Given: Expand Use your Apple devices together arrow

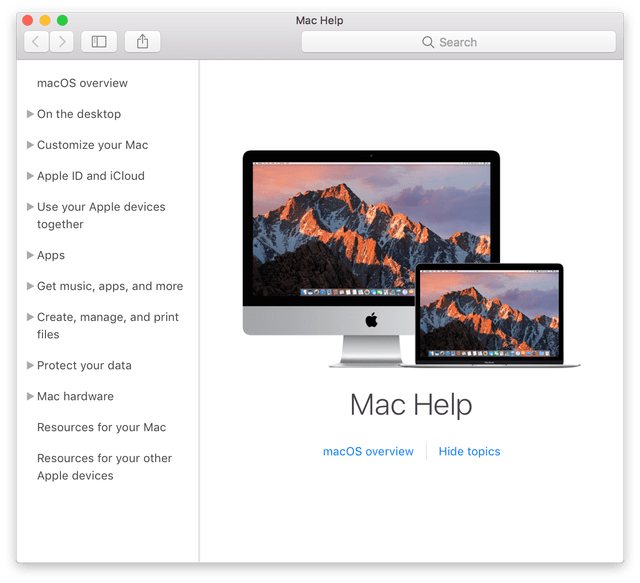Looking at the screenshot, I should pos(30,207).
